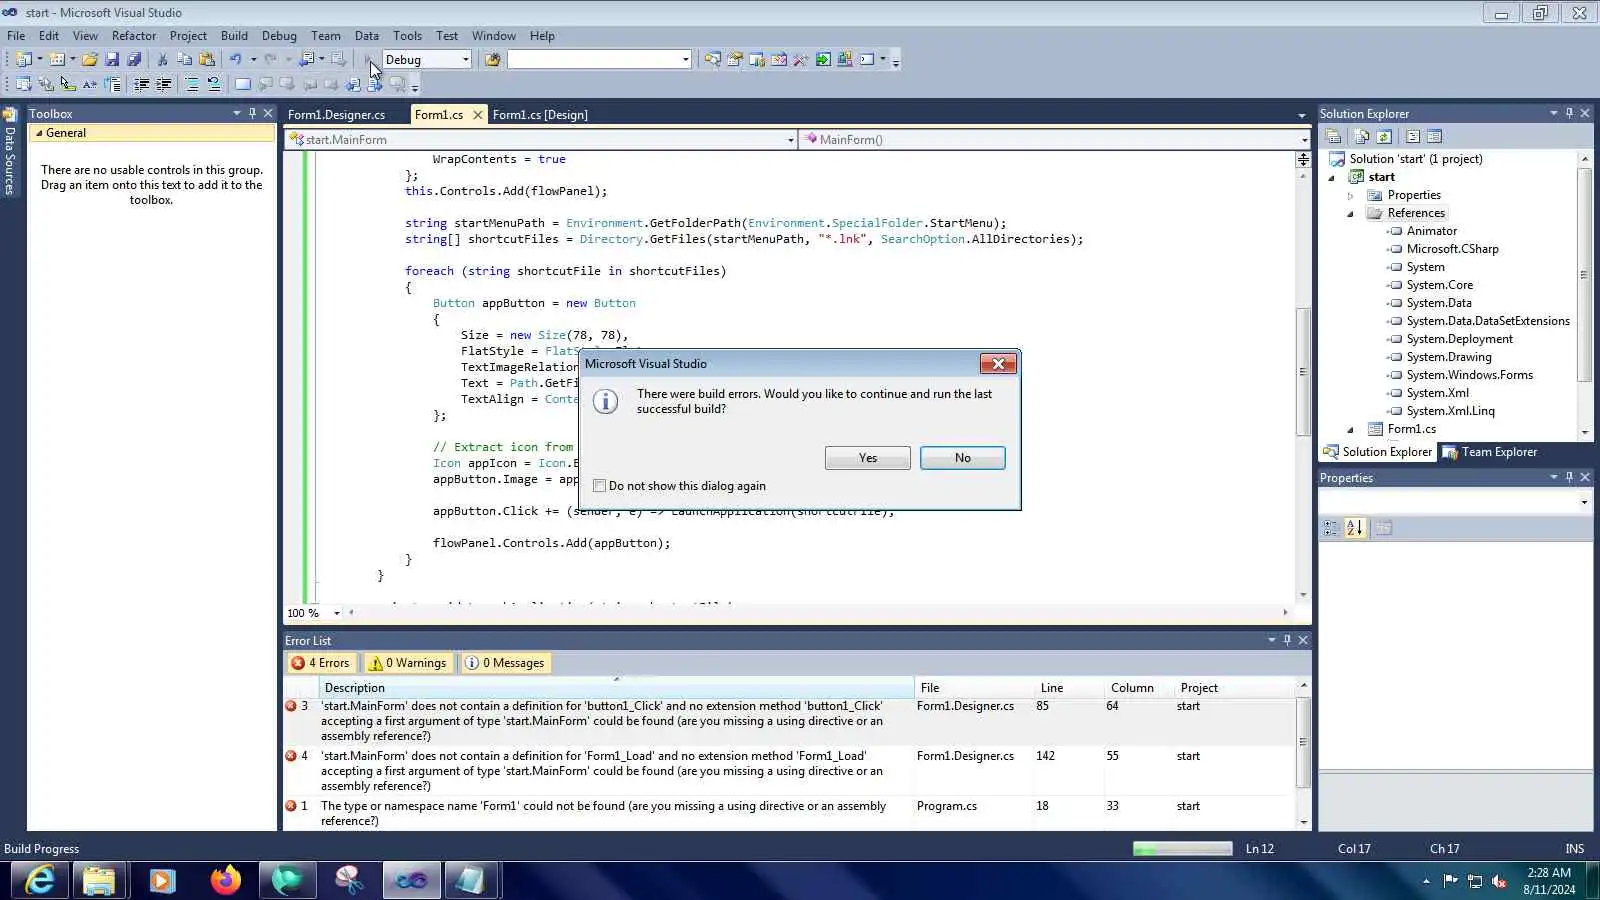Click the Paste clipboard toolbar icon

click(x=207, y=60)
